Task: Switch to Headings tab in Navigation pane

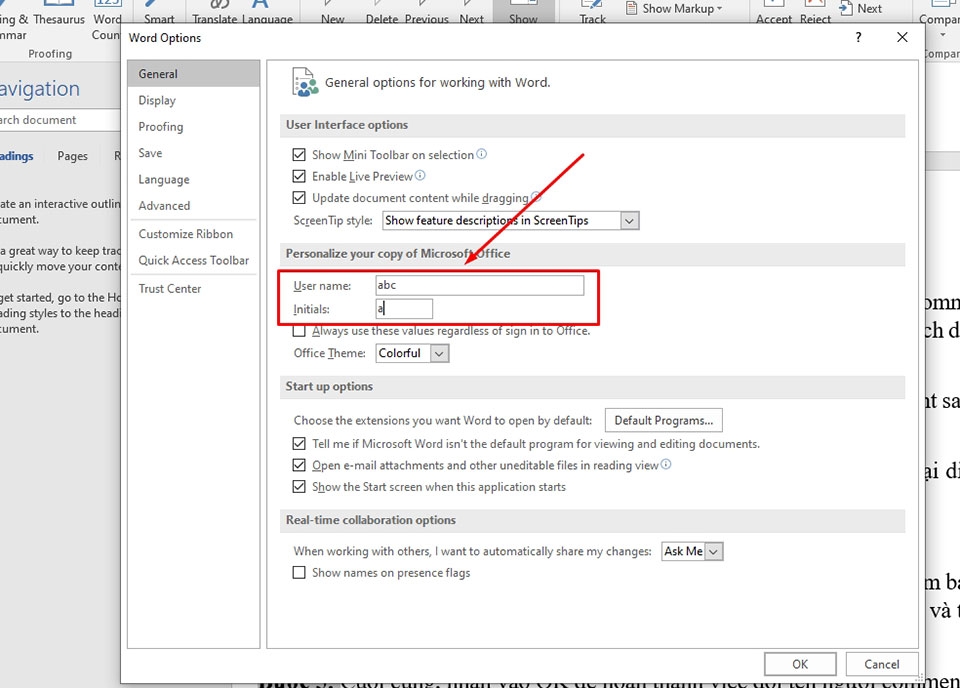Action: coord(17,156)
